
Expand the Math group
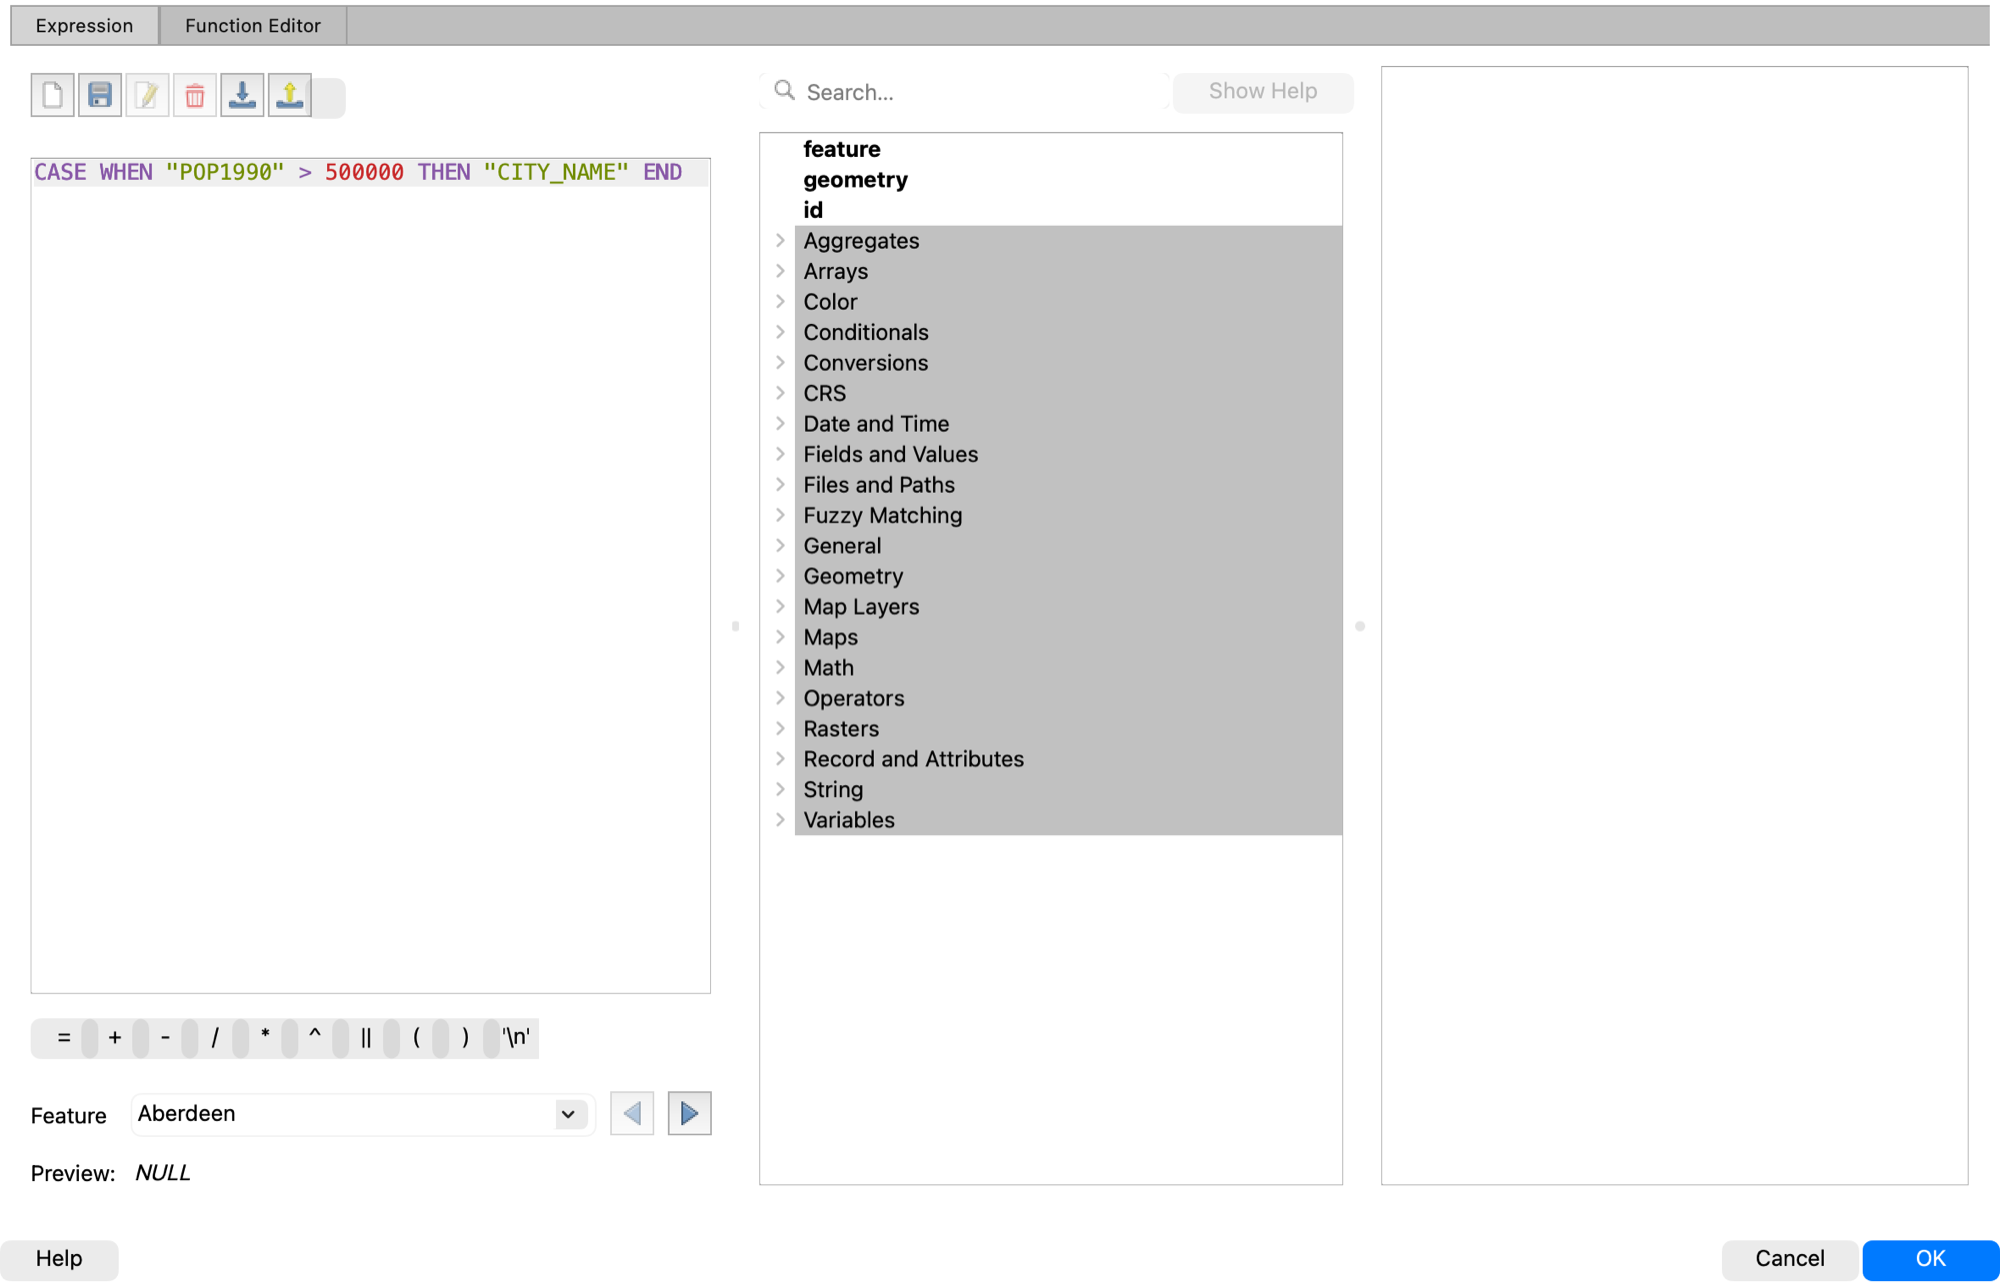[781, 668]
